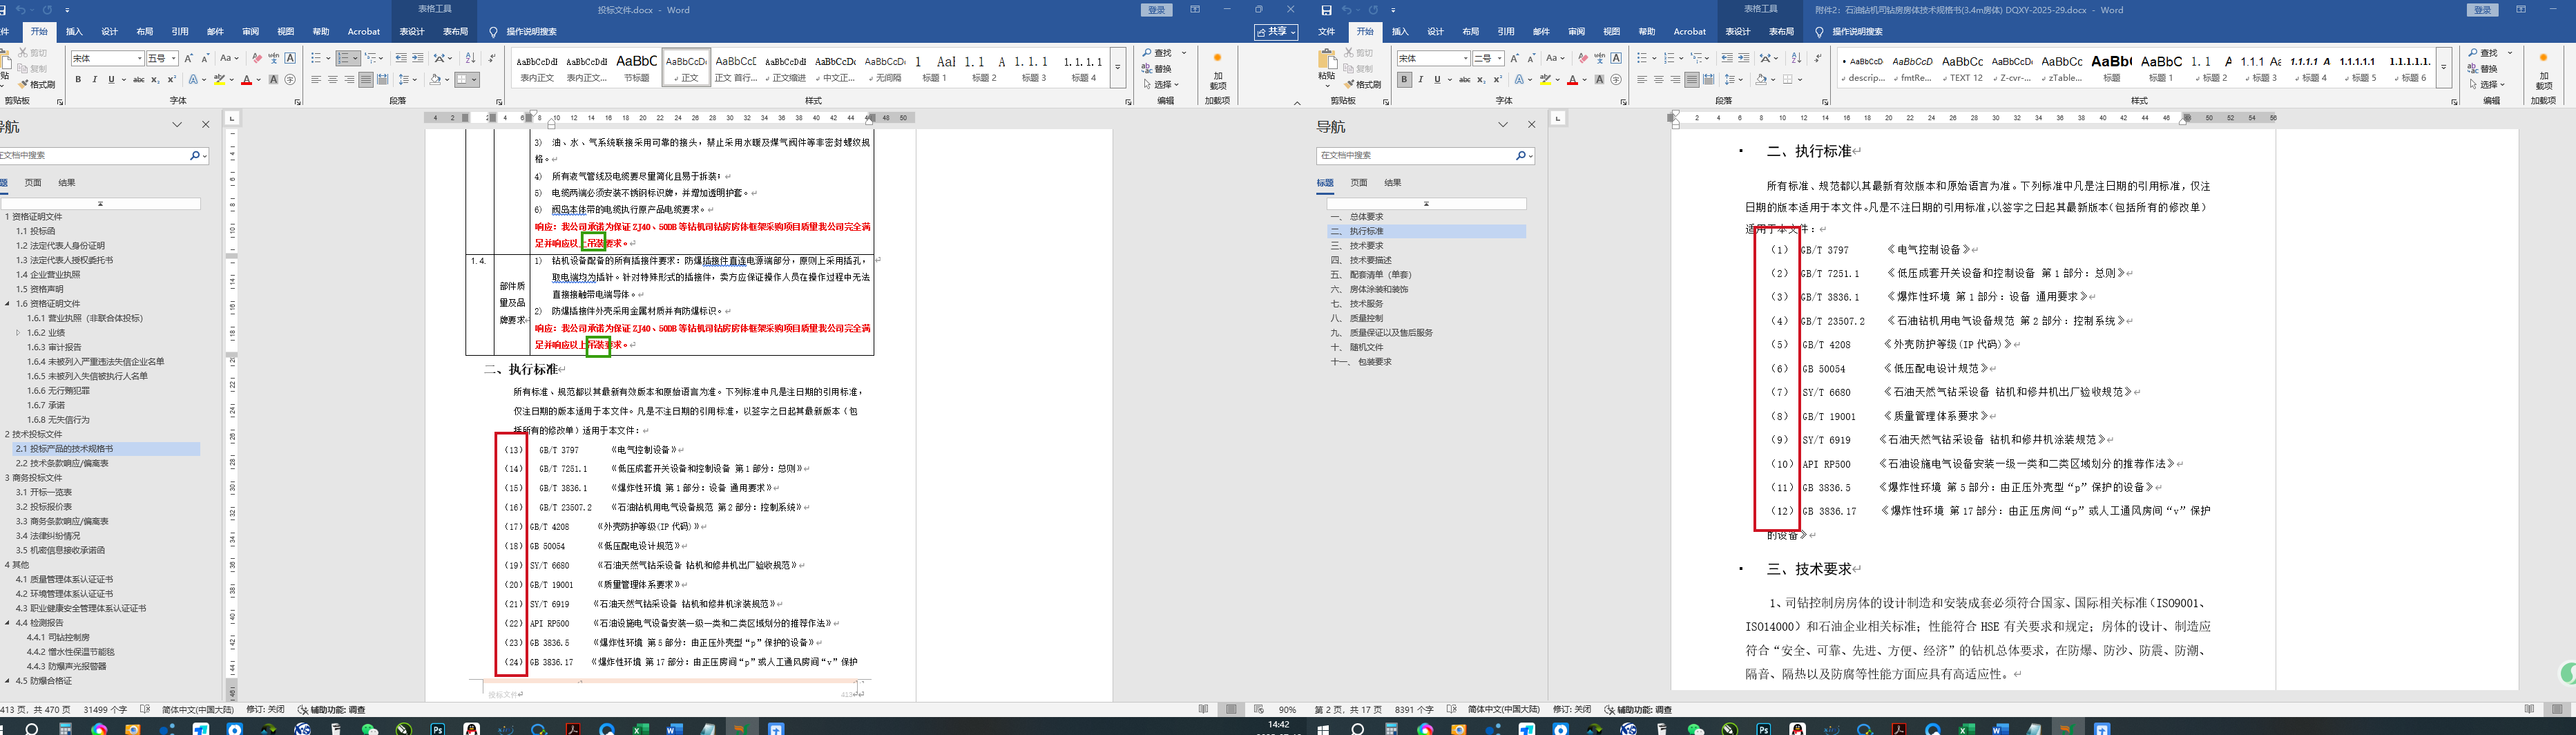
Task: Apply yellow highlight in the 投标文件 window
Action: tap(220, 80)
